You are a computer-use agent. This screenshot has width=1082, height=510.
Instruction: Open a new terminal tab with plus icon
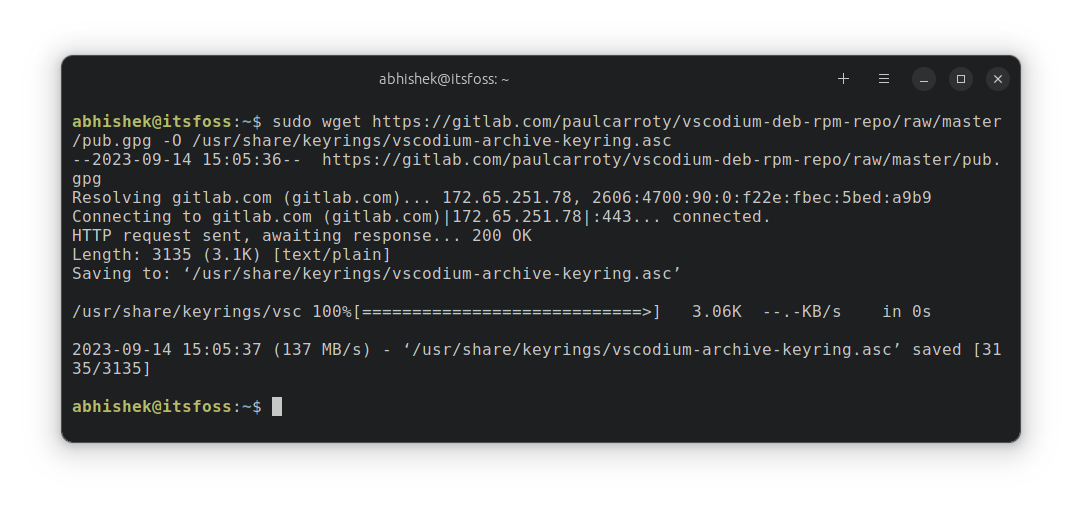[843, 79]
